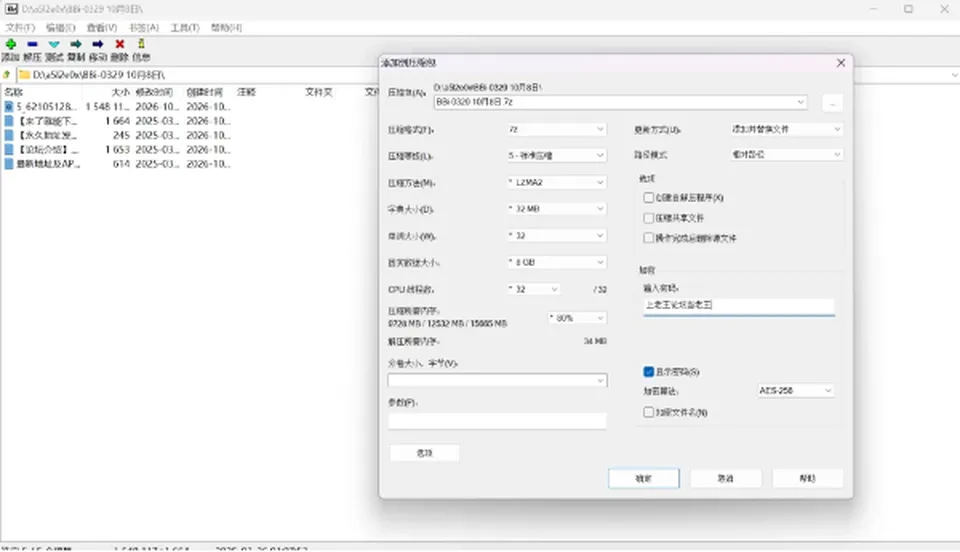Open the archive format 7z dropdown
This screenshot has height=552, width=960.
[557, 129]
